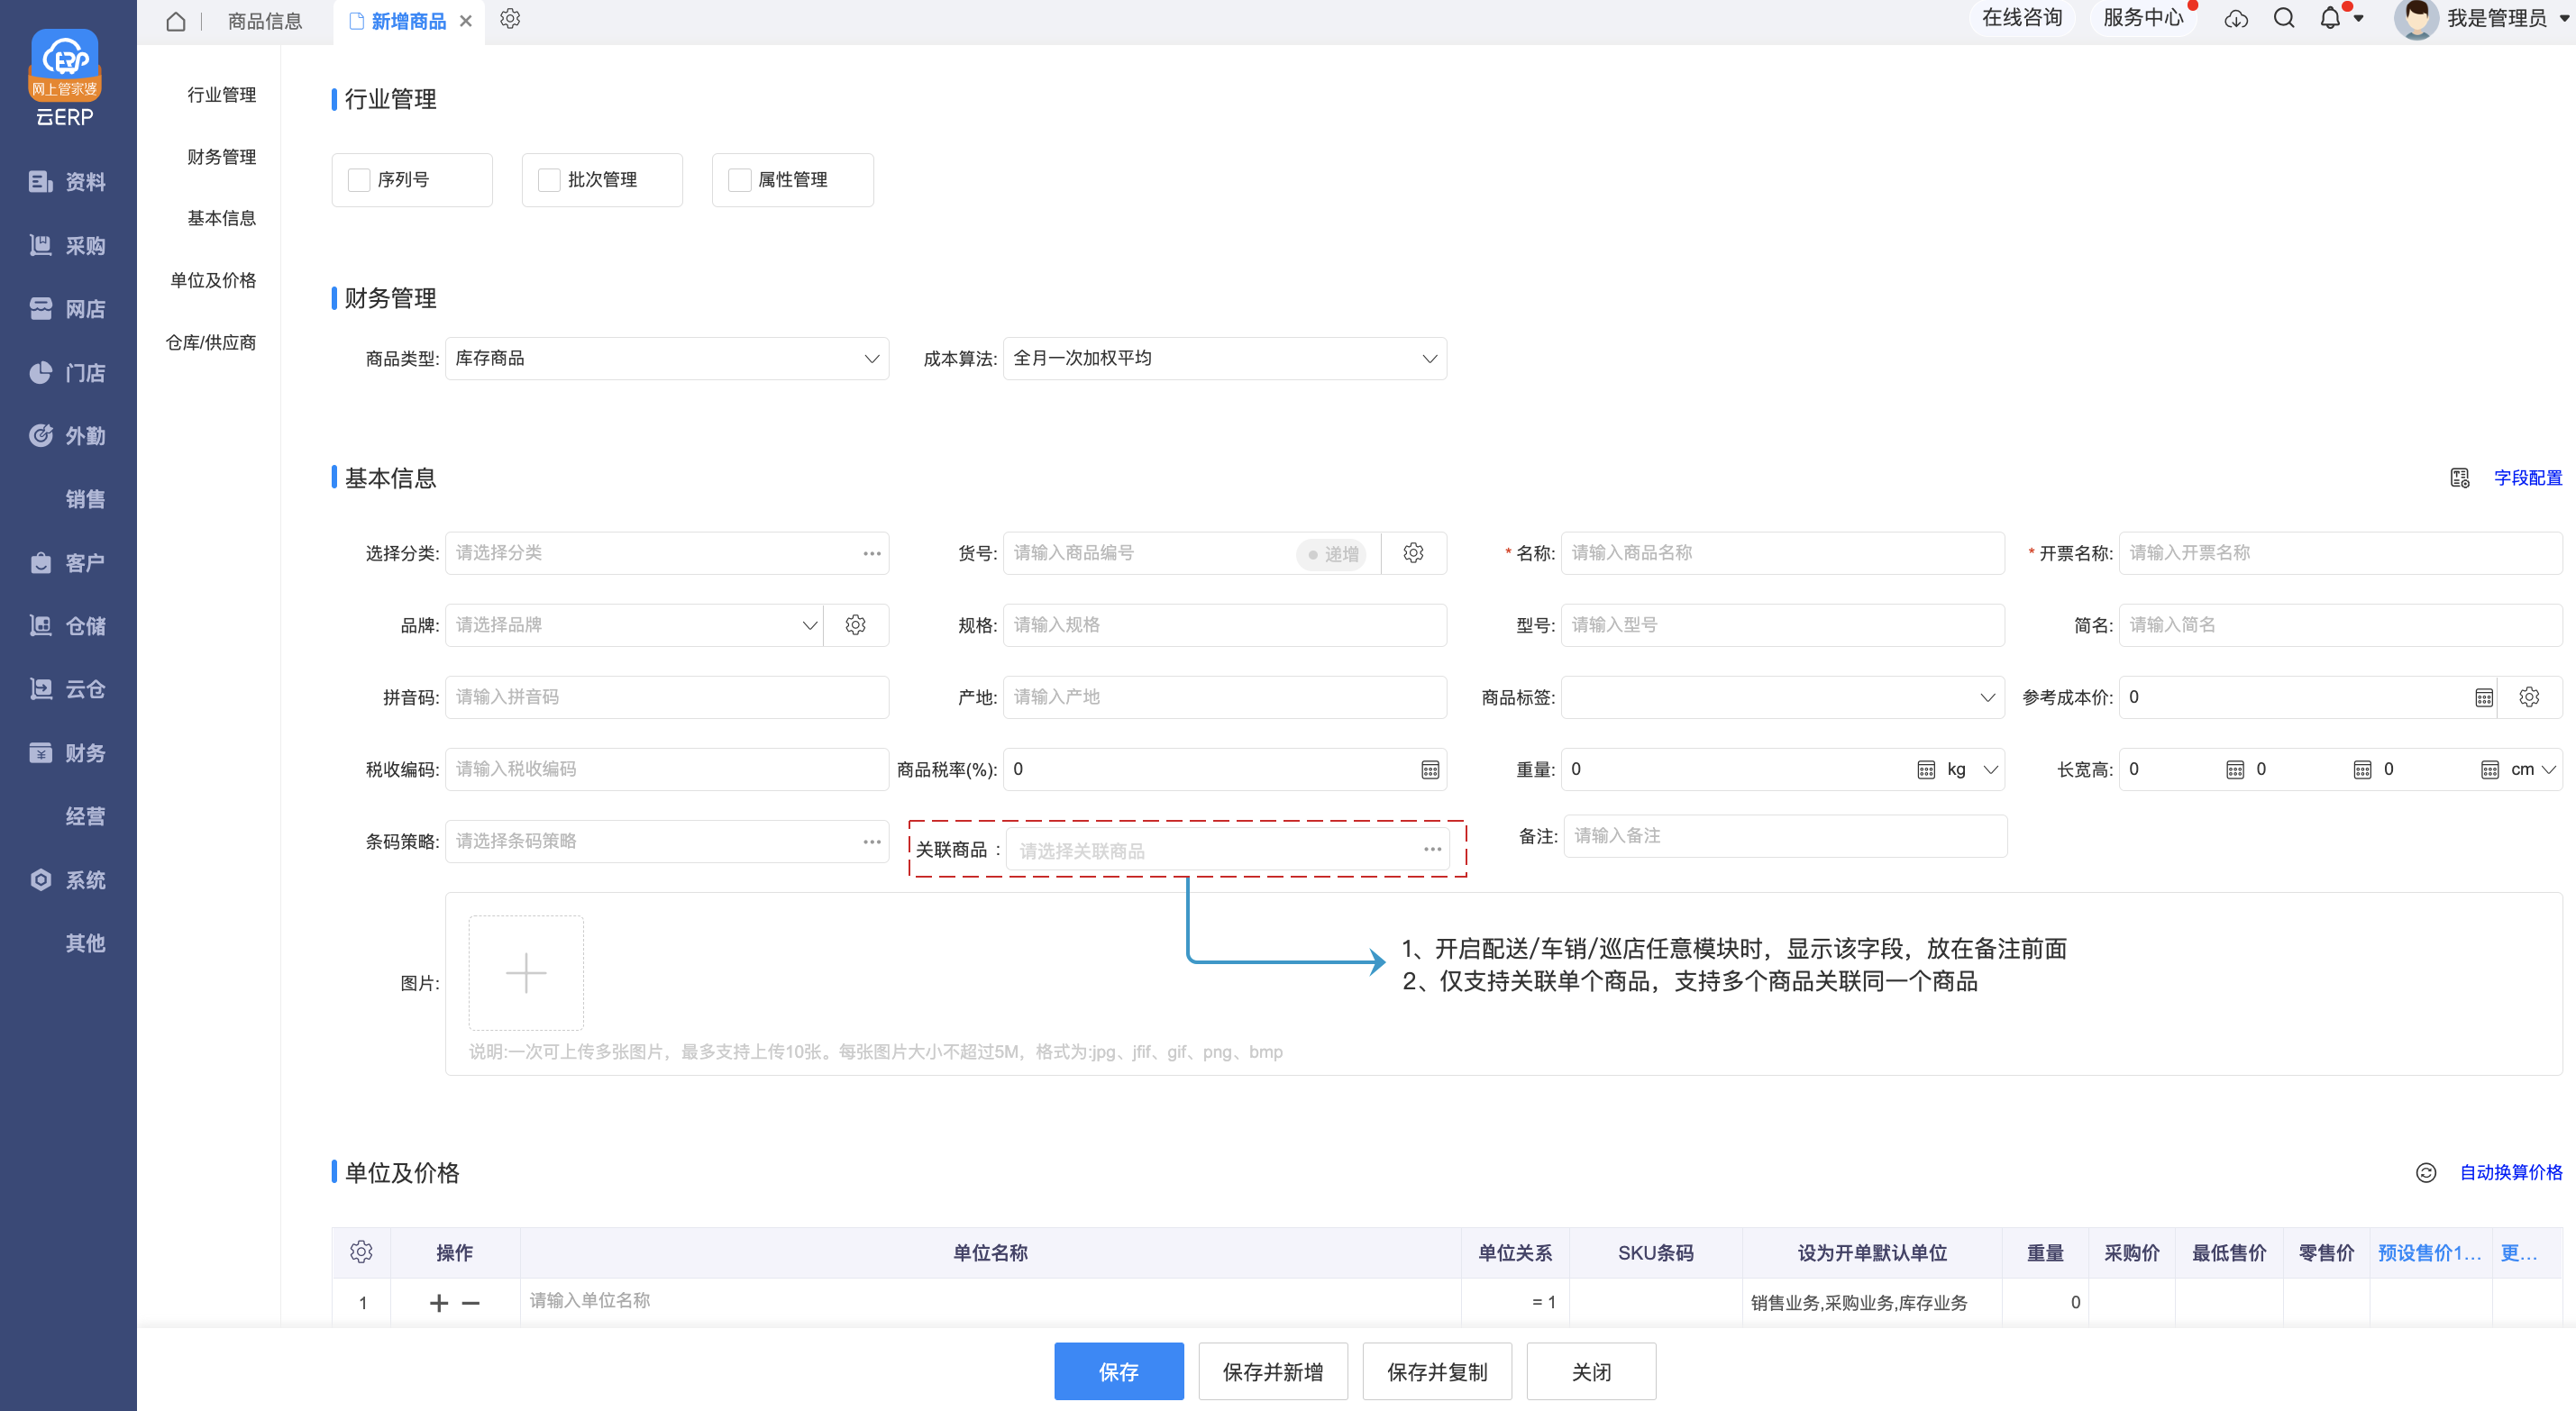The width and height of the screenshot is (2576, 1411).
Task: Click the yunERP logo
Action: point(65,78)
